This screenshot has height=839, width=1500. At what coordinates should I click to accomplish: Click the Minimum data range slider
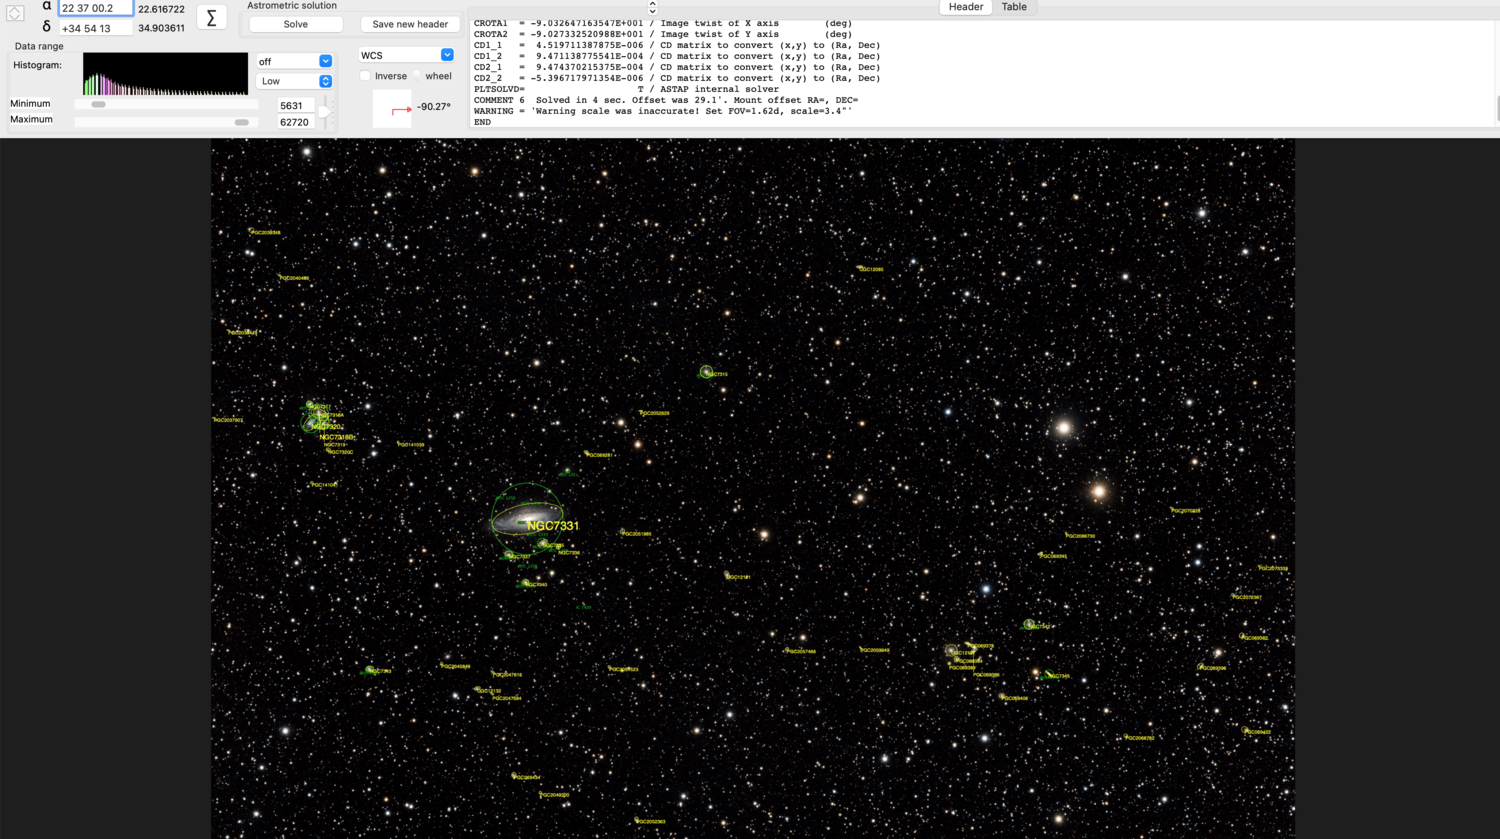(165, 104)
